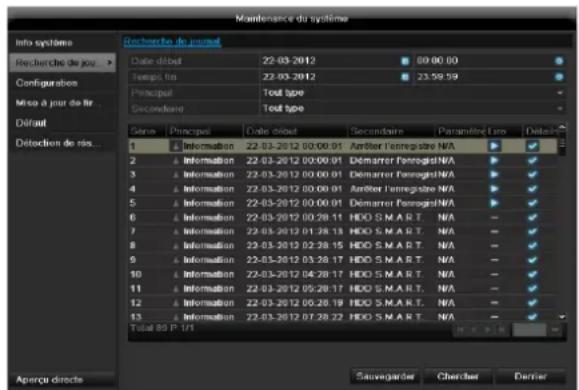Play recording for log row 1

point(494,146)
